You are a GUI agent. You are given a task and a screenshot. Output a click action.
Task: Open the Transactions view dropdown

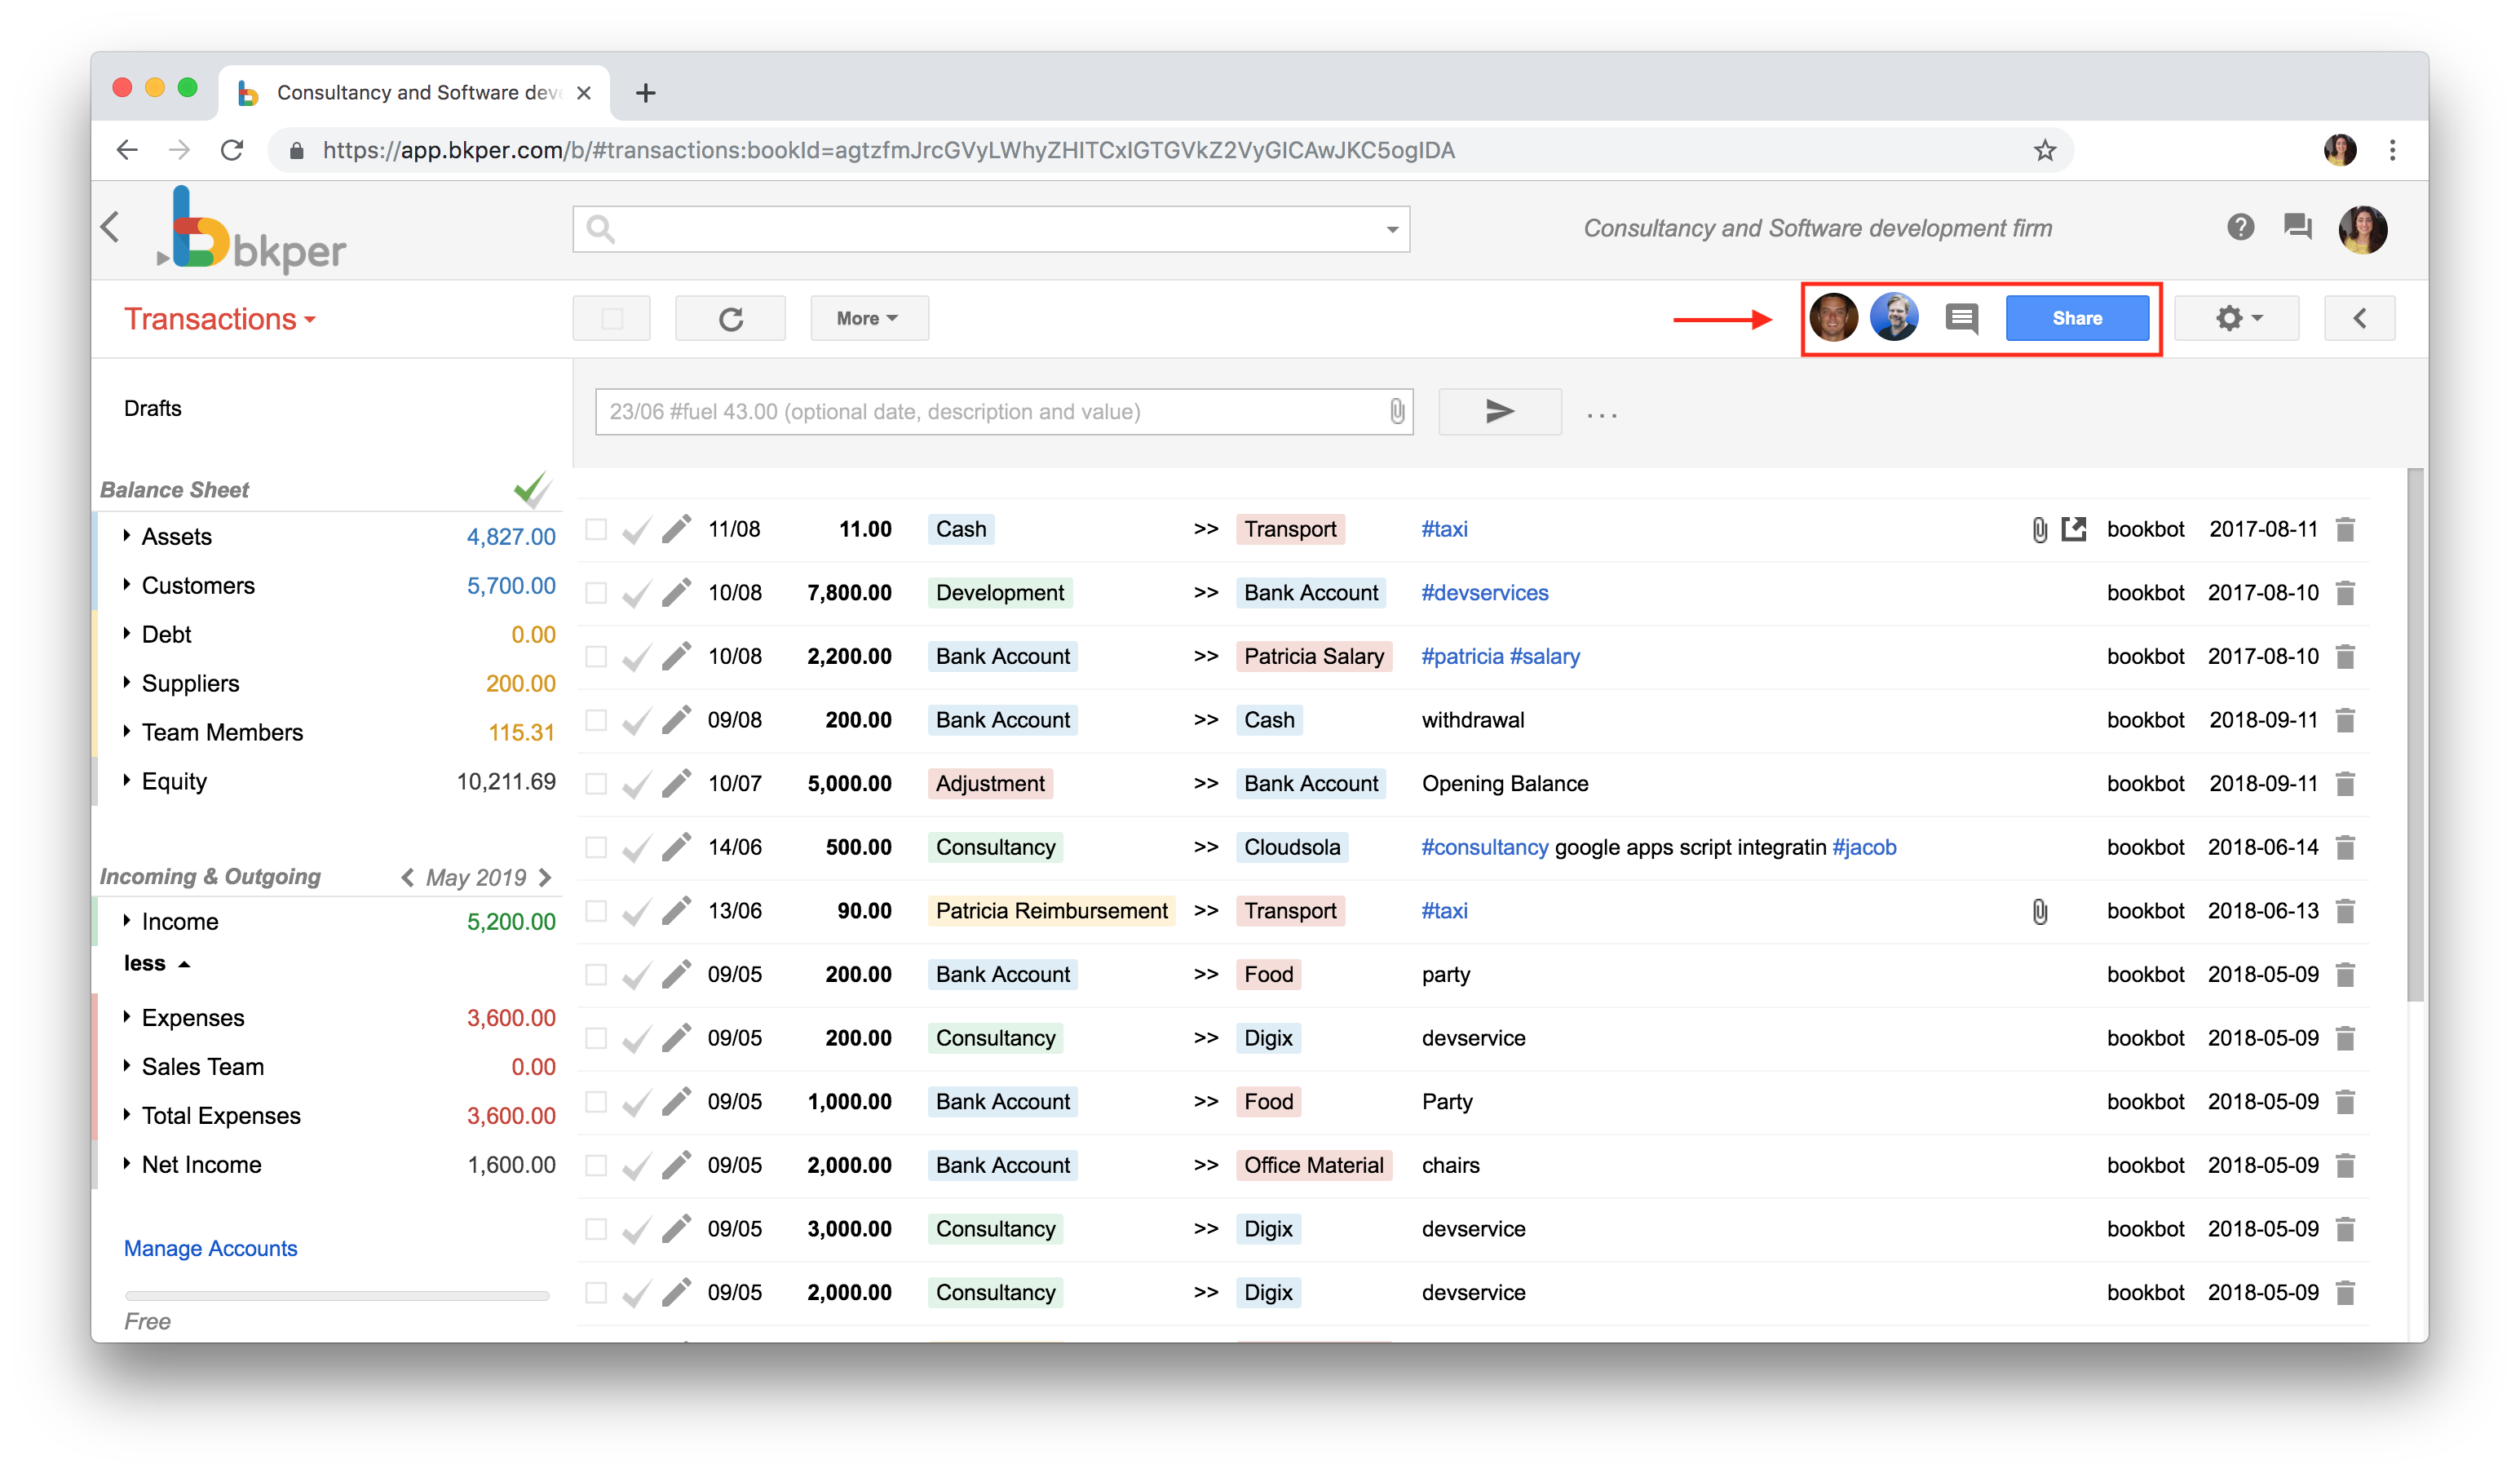pyautogui.click(x=220, y=318)
